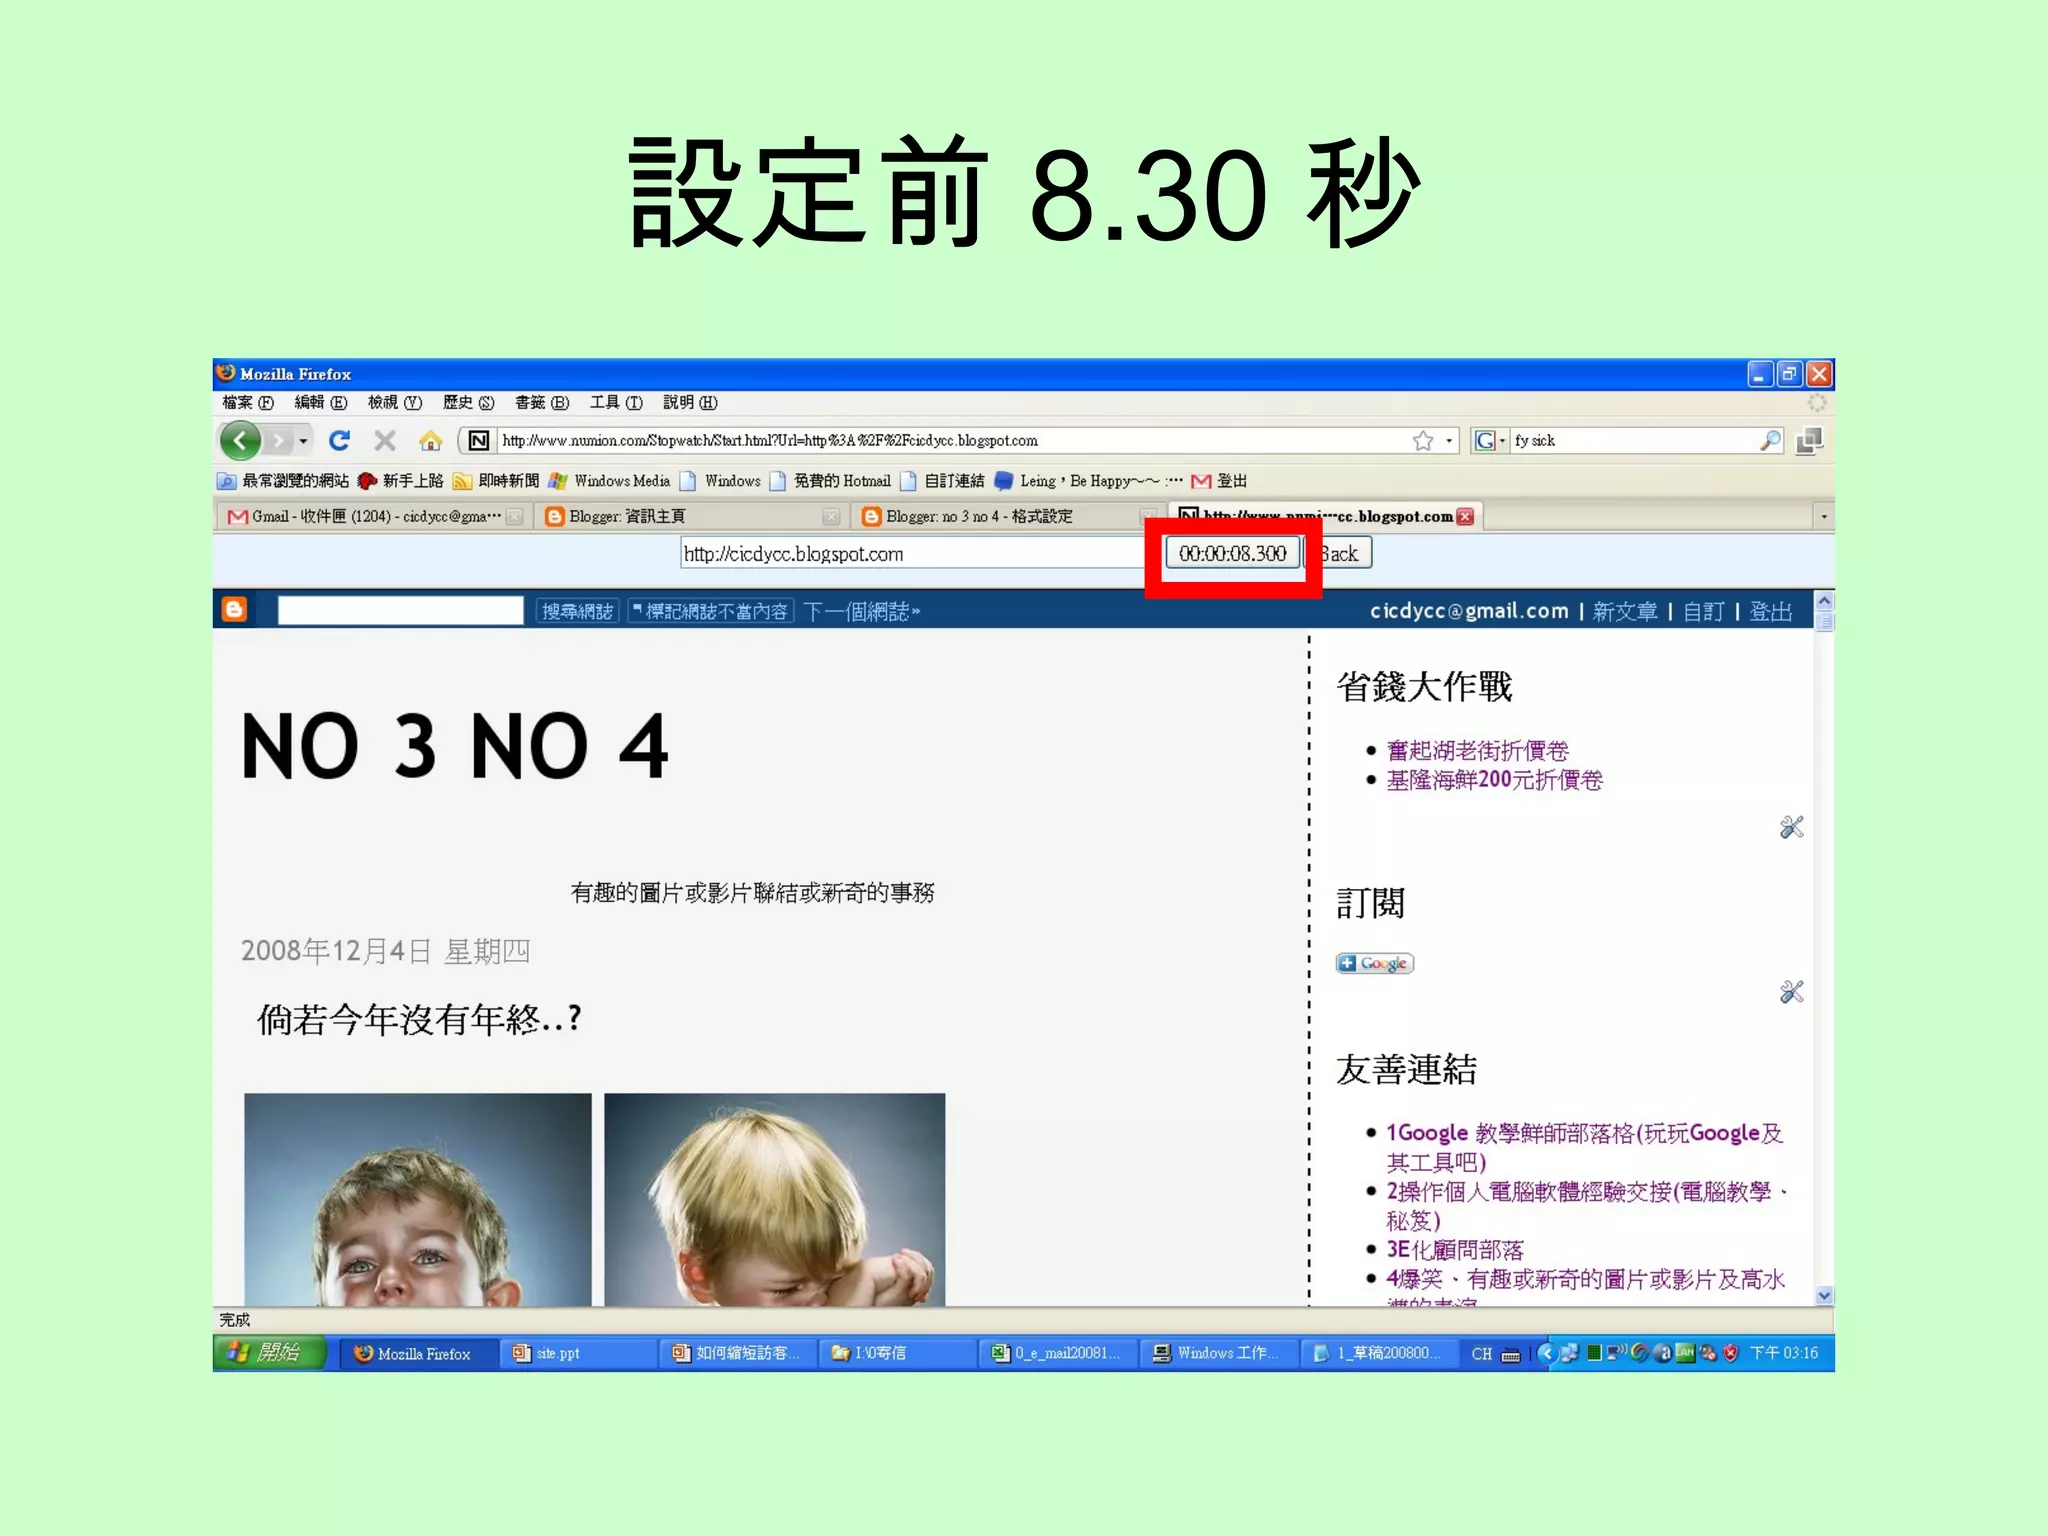Open the 新手上路 bookmark

click(x=400, y=481)
